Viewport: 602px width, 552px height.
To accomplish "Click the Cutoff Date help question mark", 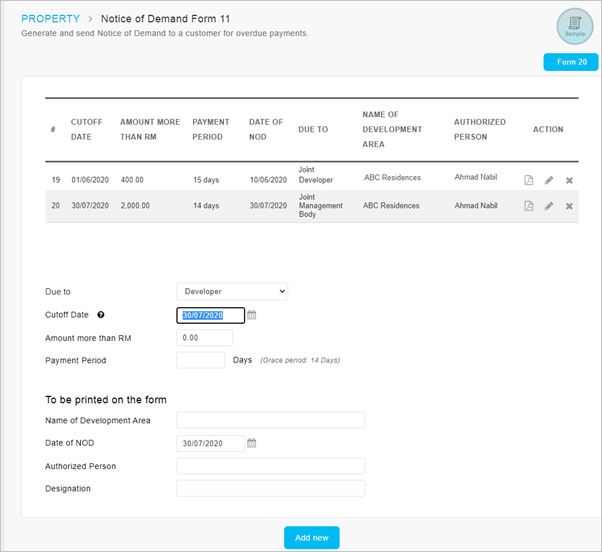I will [x=101, y=315].
